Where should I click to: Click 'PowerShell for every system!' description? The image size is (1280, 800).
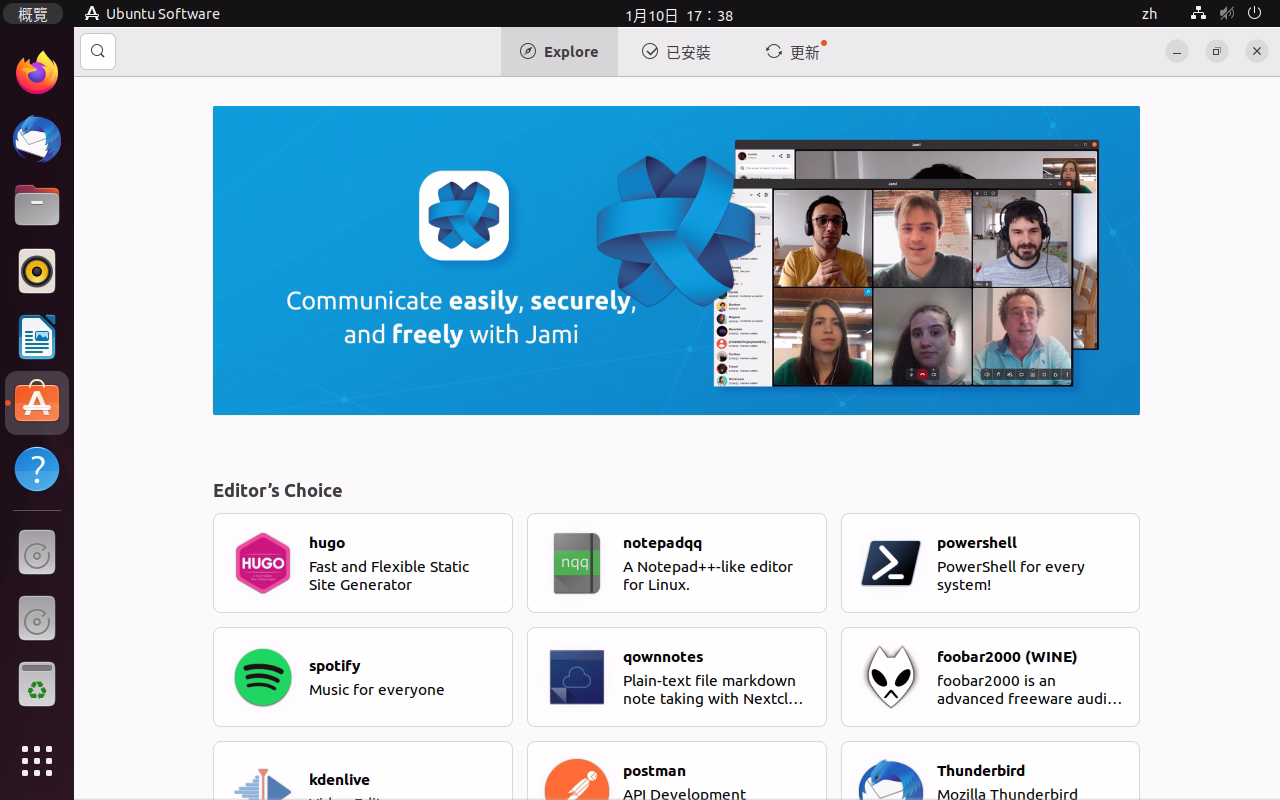[1011, 575]
